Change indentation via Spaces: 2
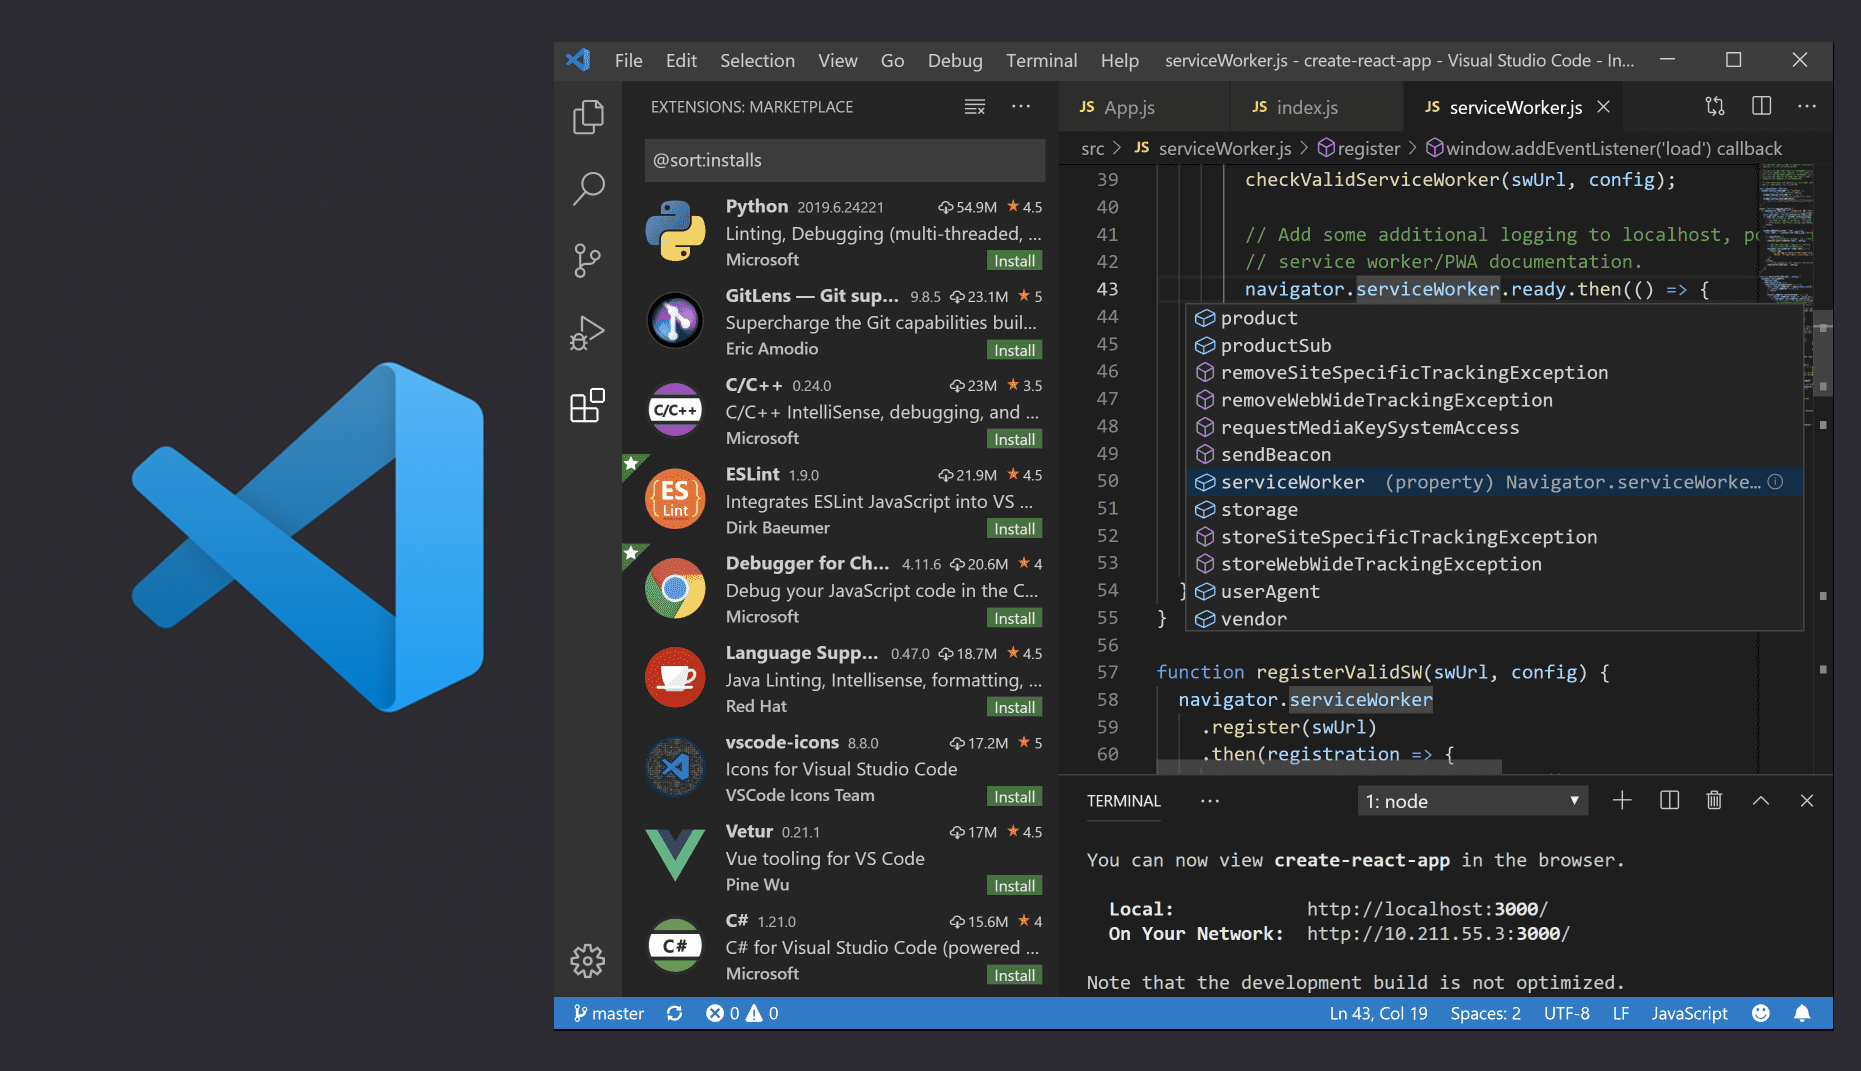 1485,1013
